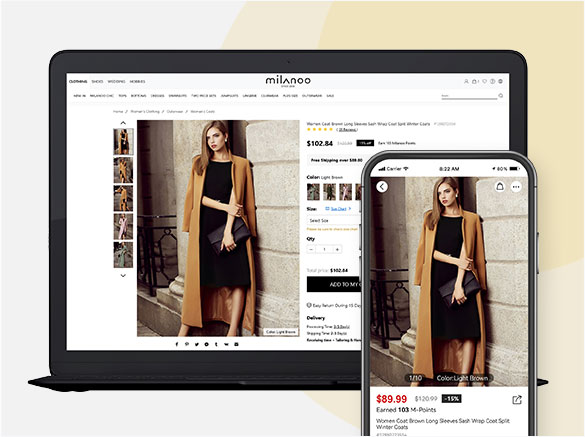Open the account profile icon in header

click(466, 81)
